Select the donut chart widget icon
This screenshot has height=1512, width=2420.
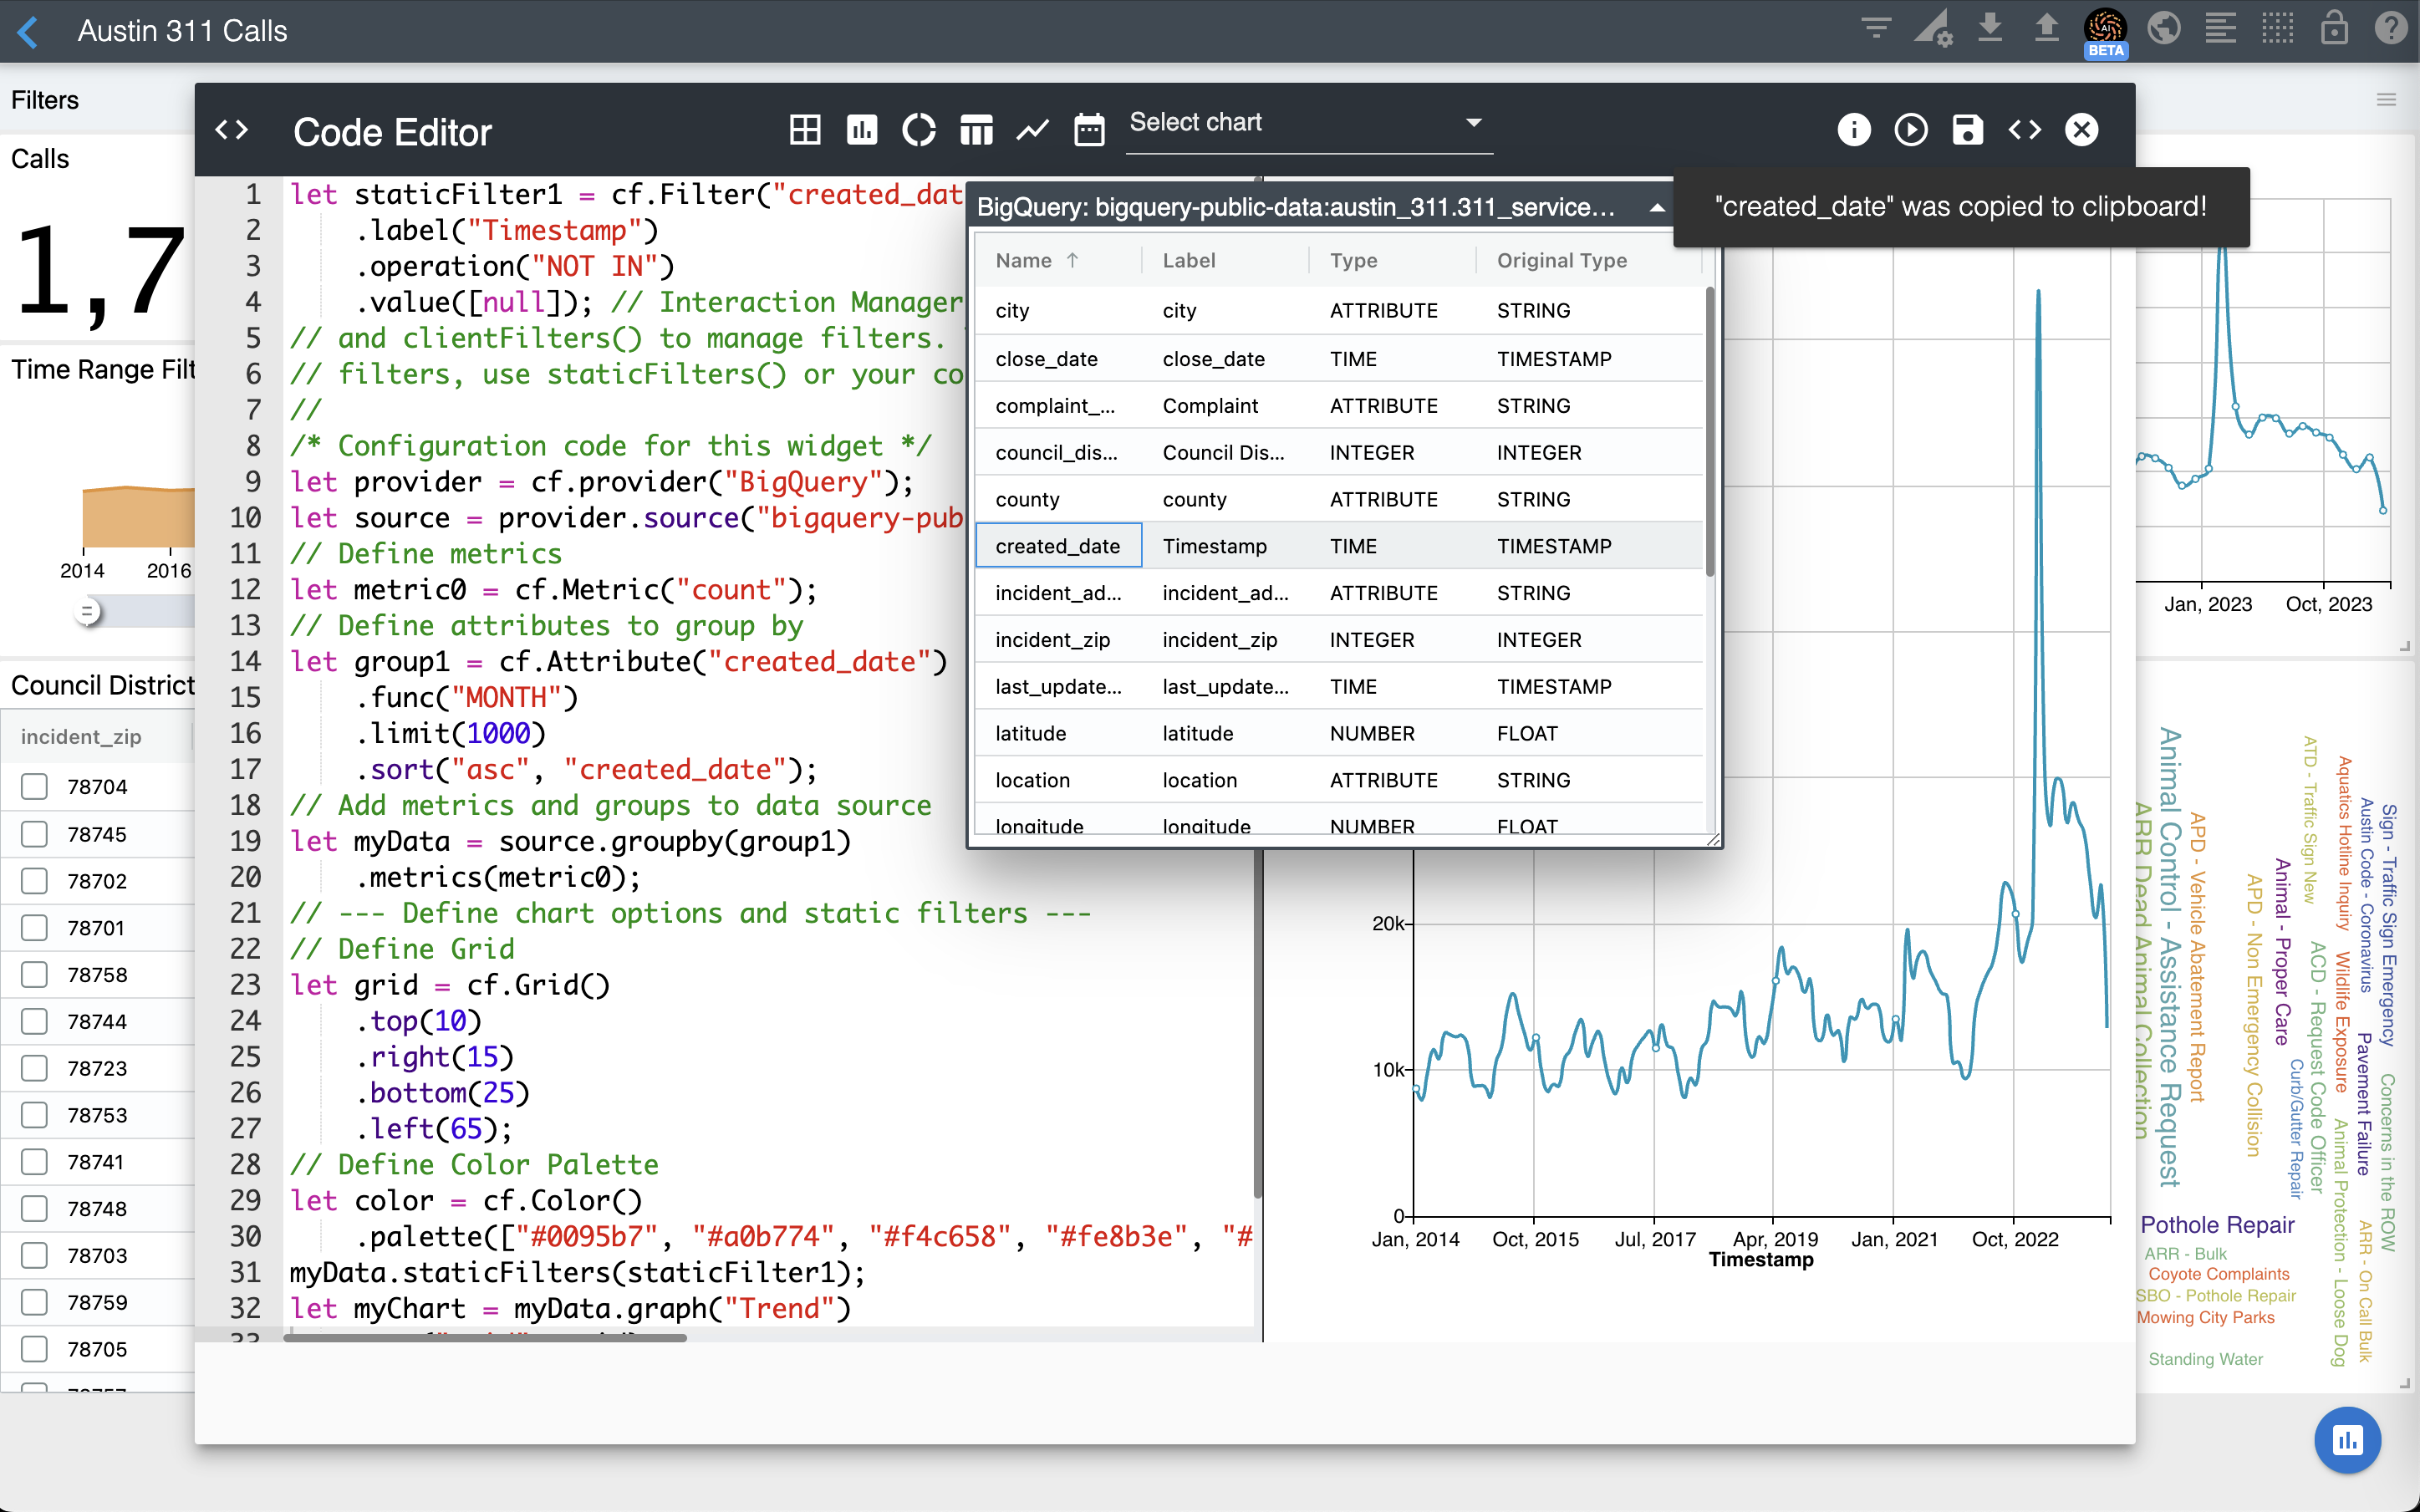click(x=918, y=130)
